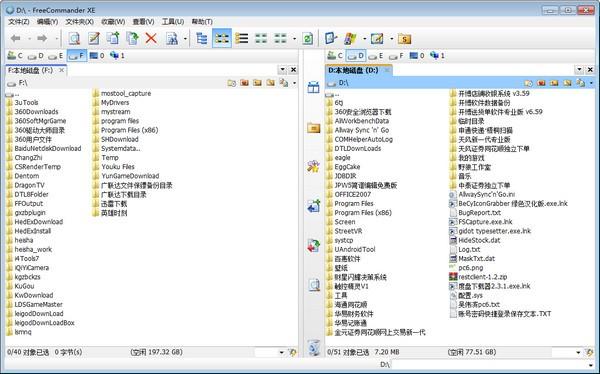Switch left panel to drive C
This screenshot has width=600, height=374.
pos(15,56)
